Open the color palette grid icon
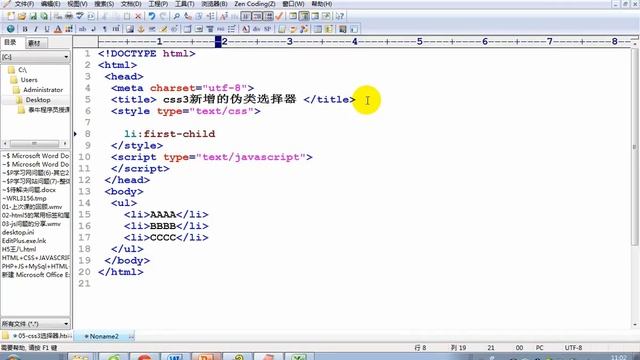The image size is (640, 360). pyautogui.click(x=69, y=29)
